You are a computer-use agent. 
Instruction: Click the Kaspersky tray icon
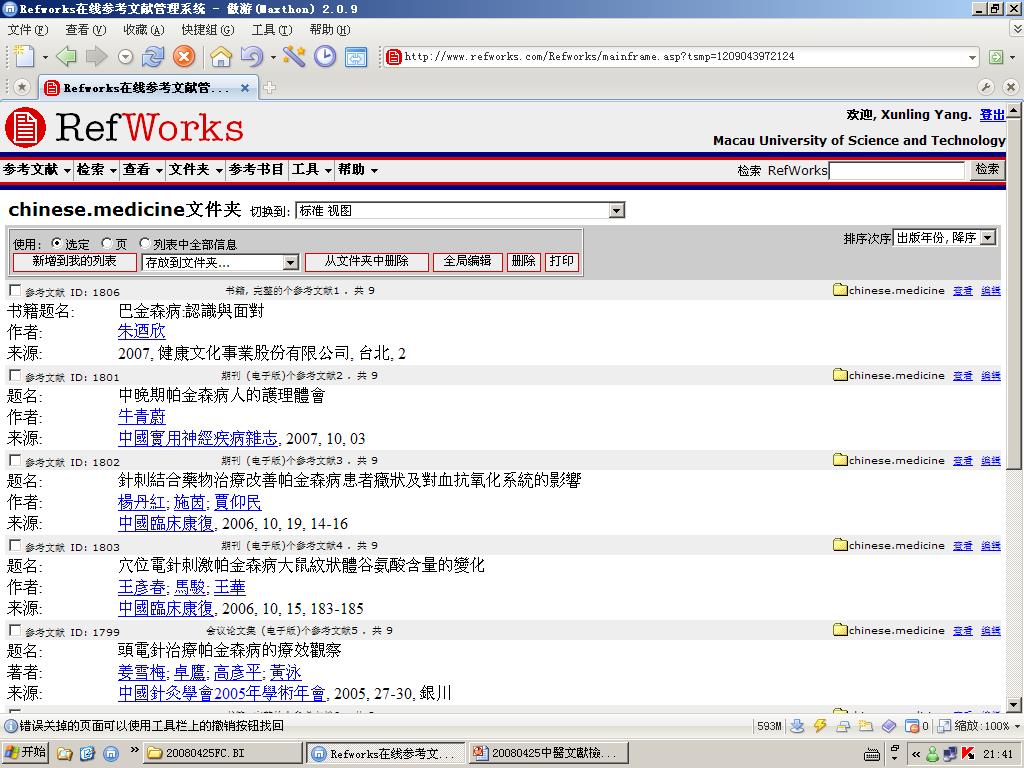(967, 754)
